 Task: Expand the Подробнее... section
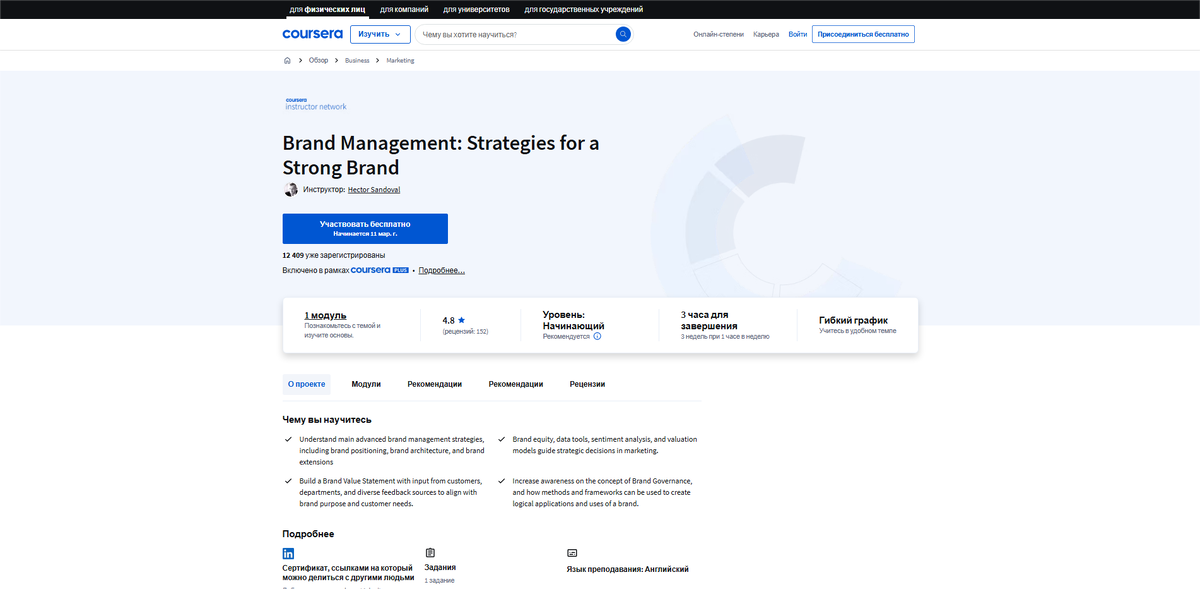pyautogui.click(x=440, y=270)
